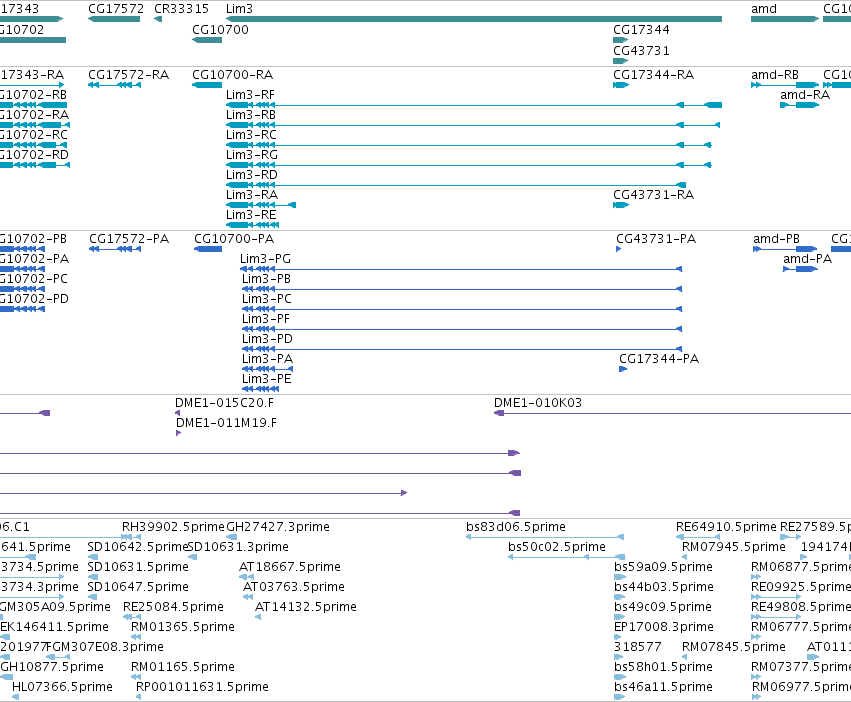Click the bs46a11.5prime EST label

(x=663, y=687)
